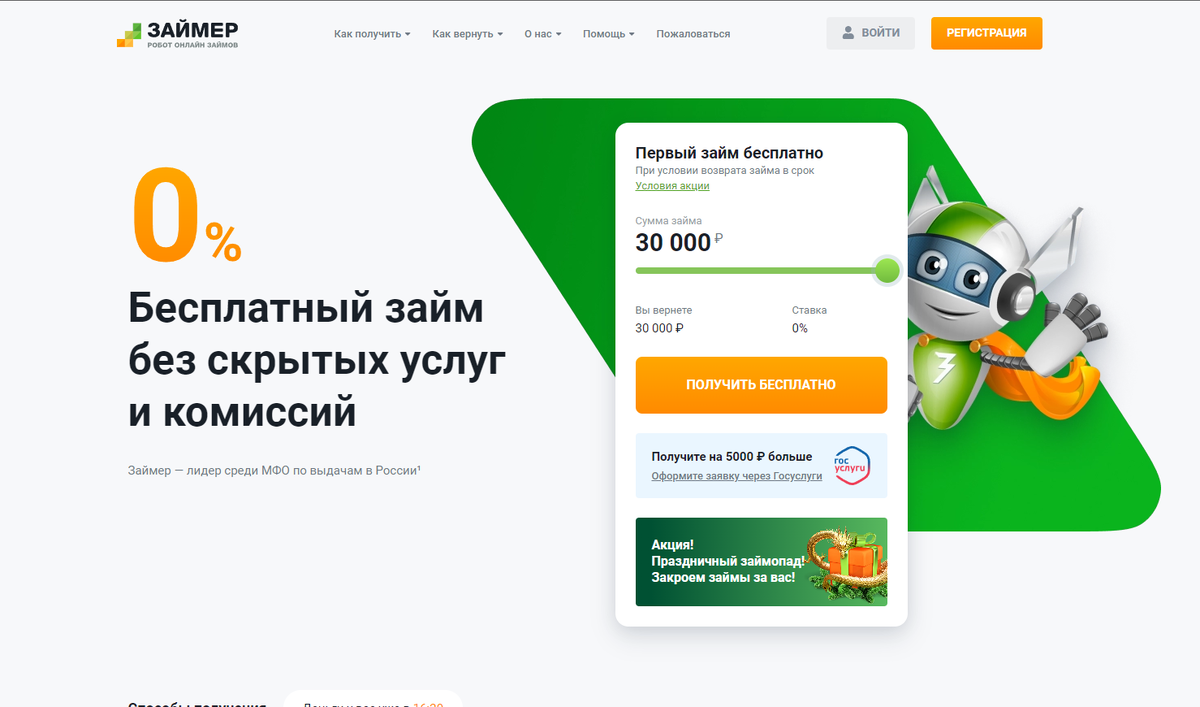
Task: Open the Как вернуть dropdown menu
Action: (x=467, y=34)
